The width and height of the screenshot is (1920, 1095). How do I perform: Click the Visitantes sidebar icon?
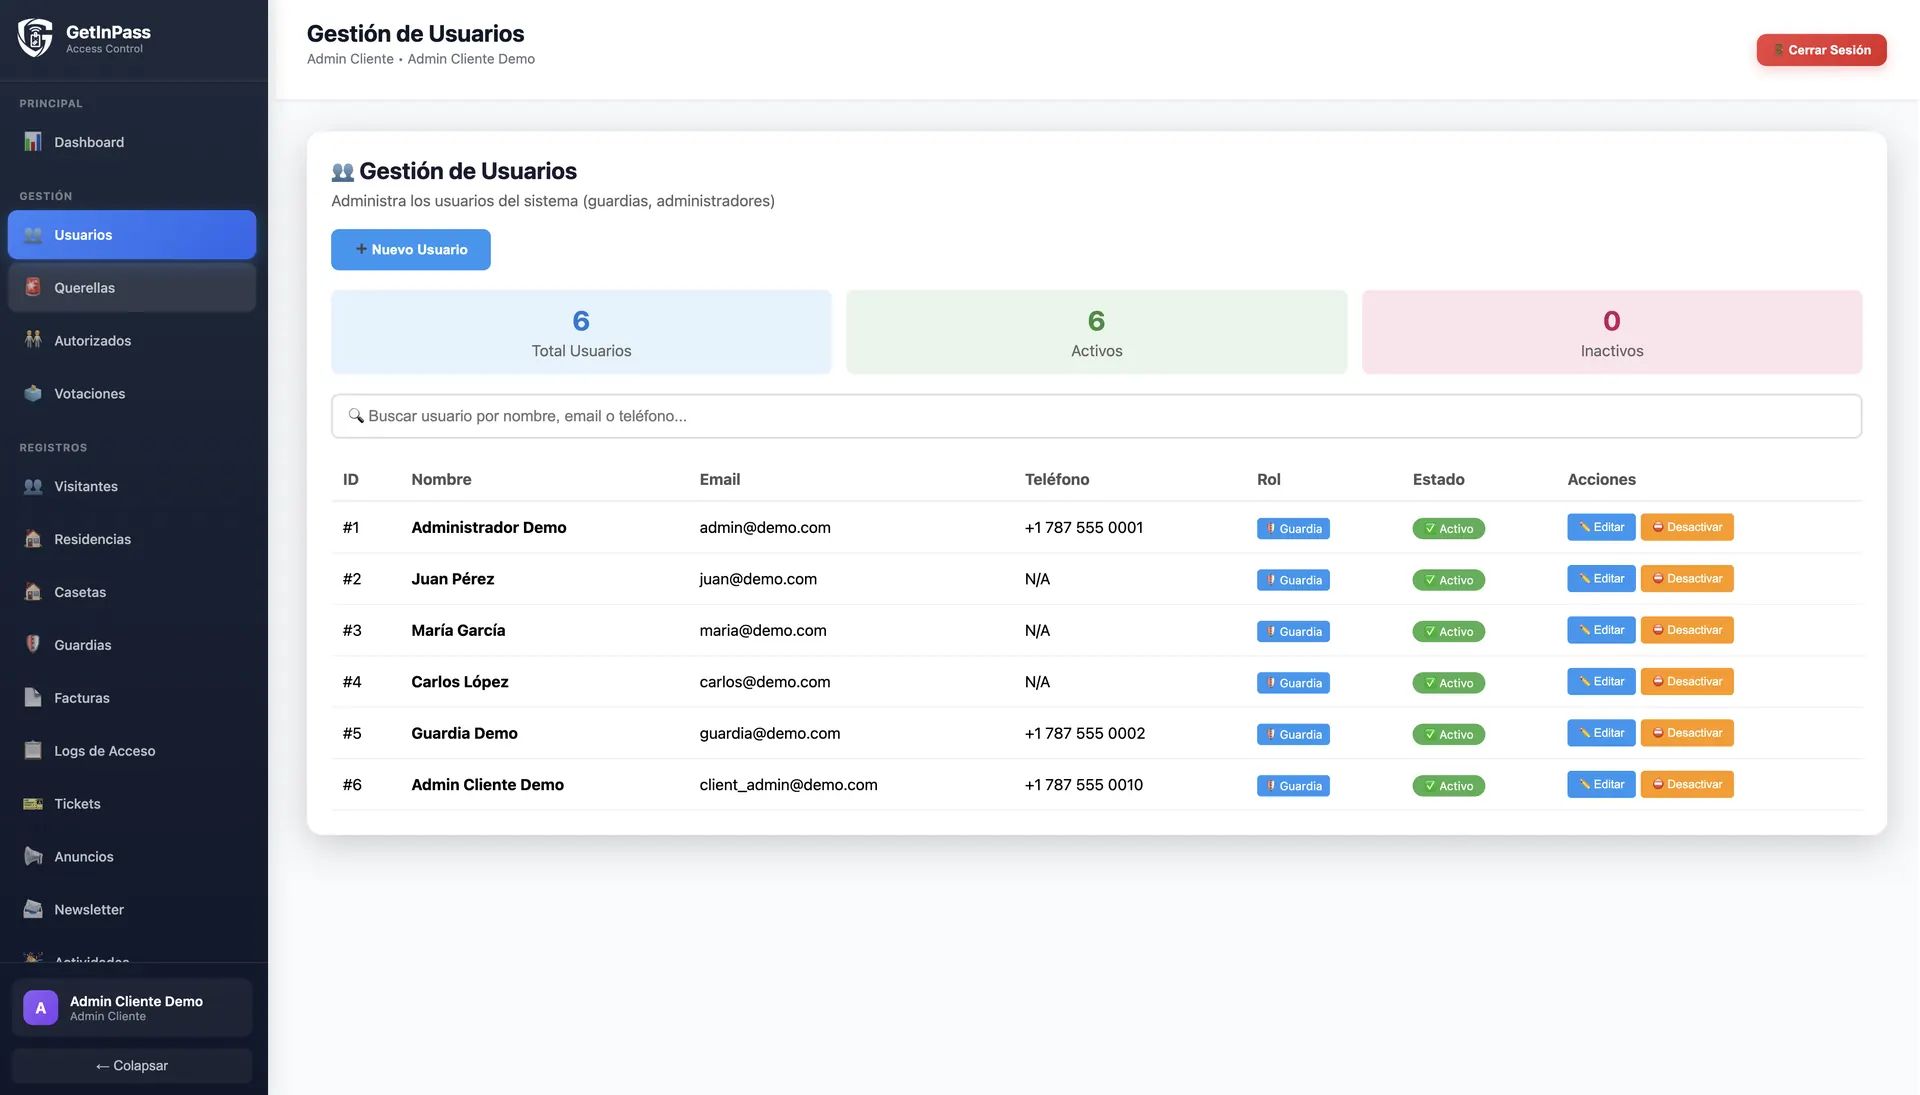(x=33, y=486)
